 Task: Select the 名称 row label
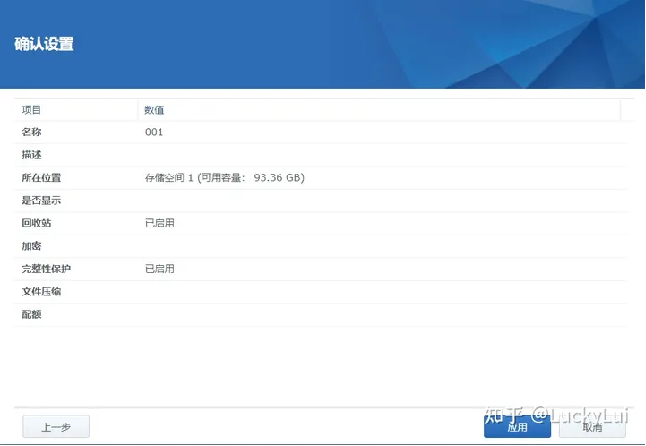[x=31, y=132]
